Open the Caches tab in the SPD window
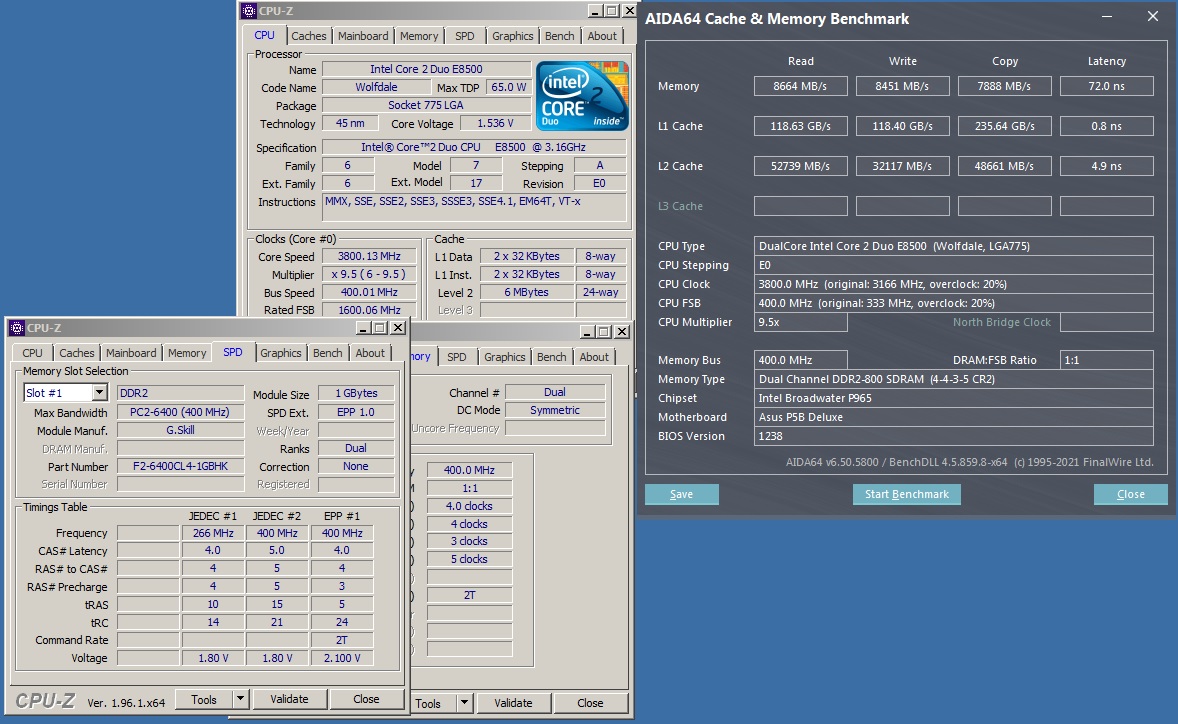This screenshot has width=1178, height=724. (x=77, y=353)
